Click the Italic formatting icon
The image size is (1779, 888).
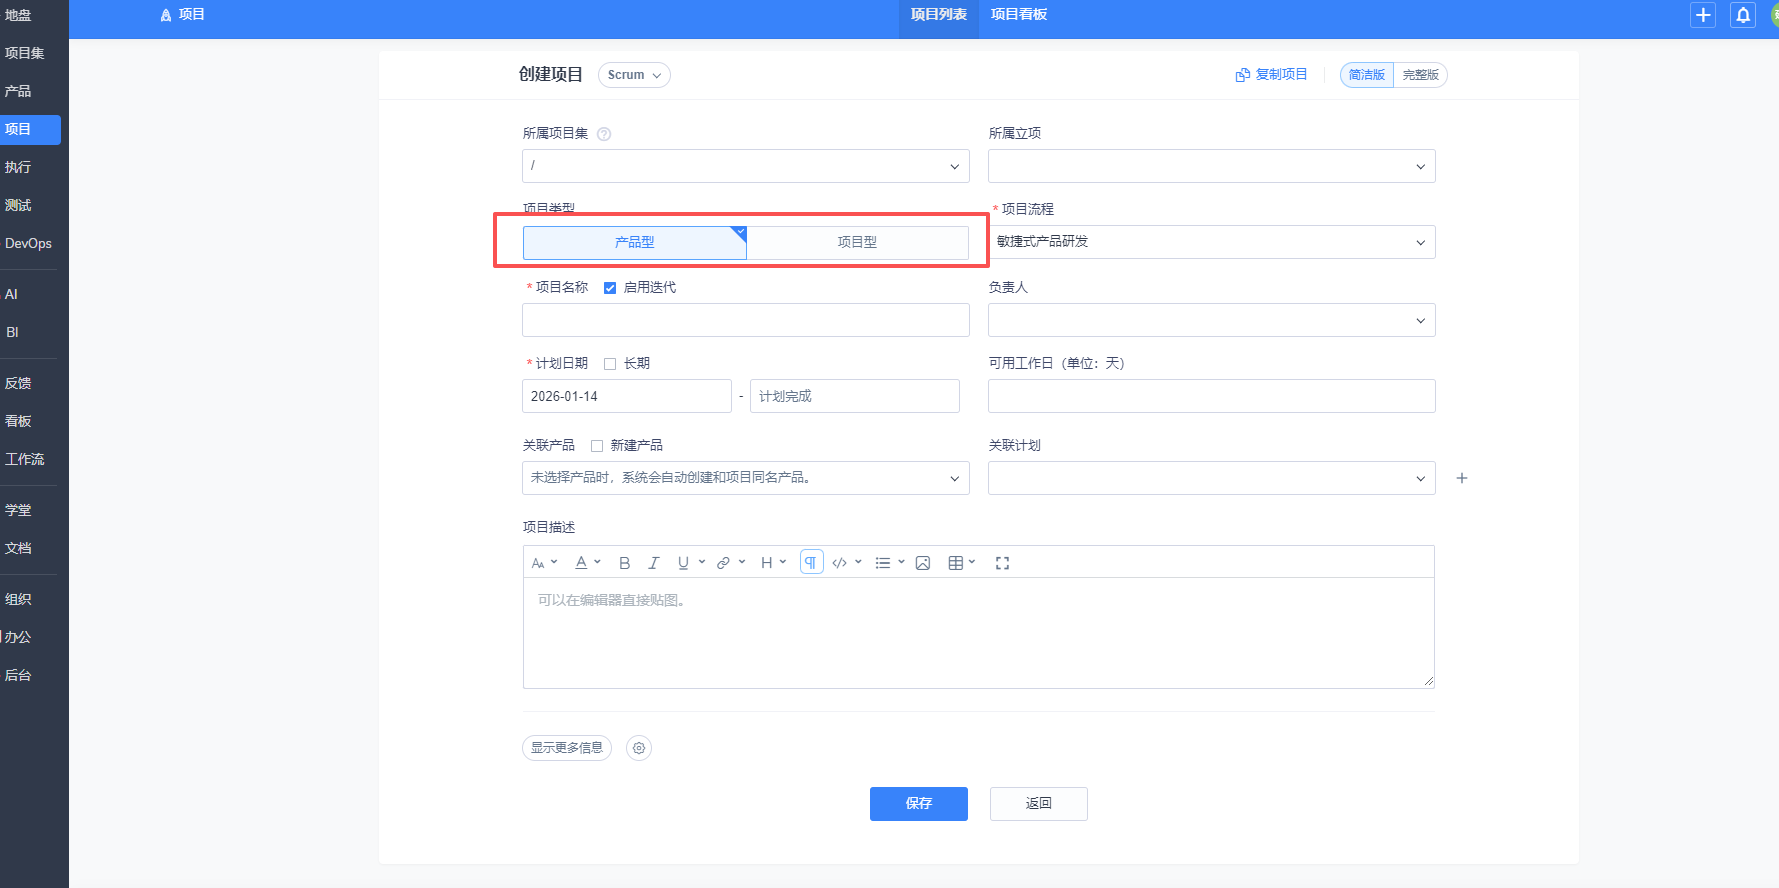654,563
